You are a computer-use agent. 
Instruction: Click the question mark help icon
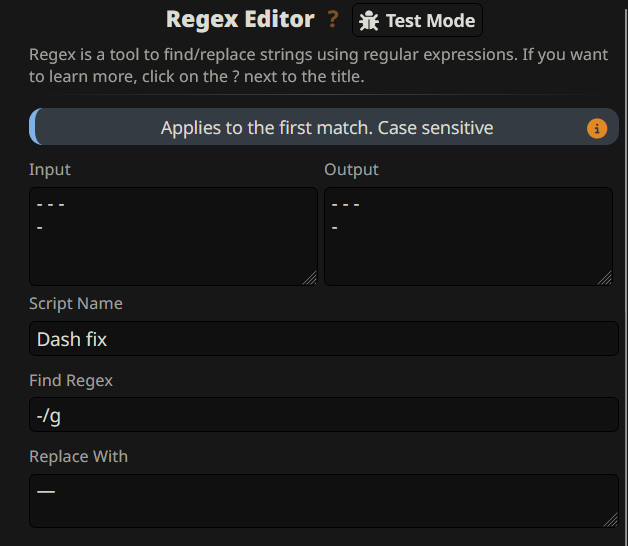[334, 20]
